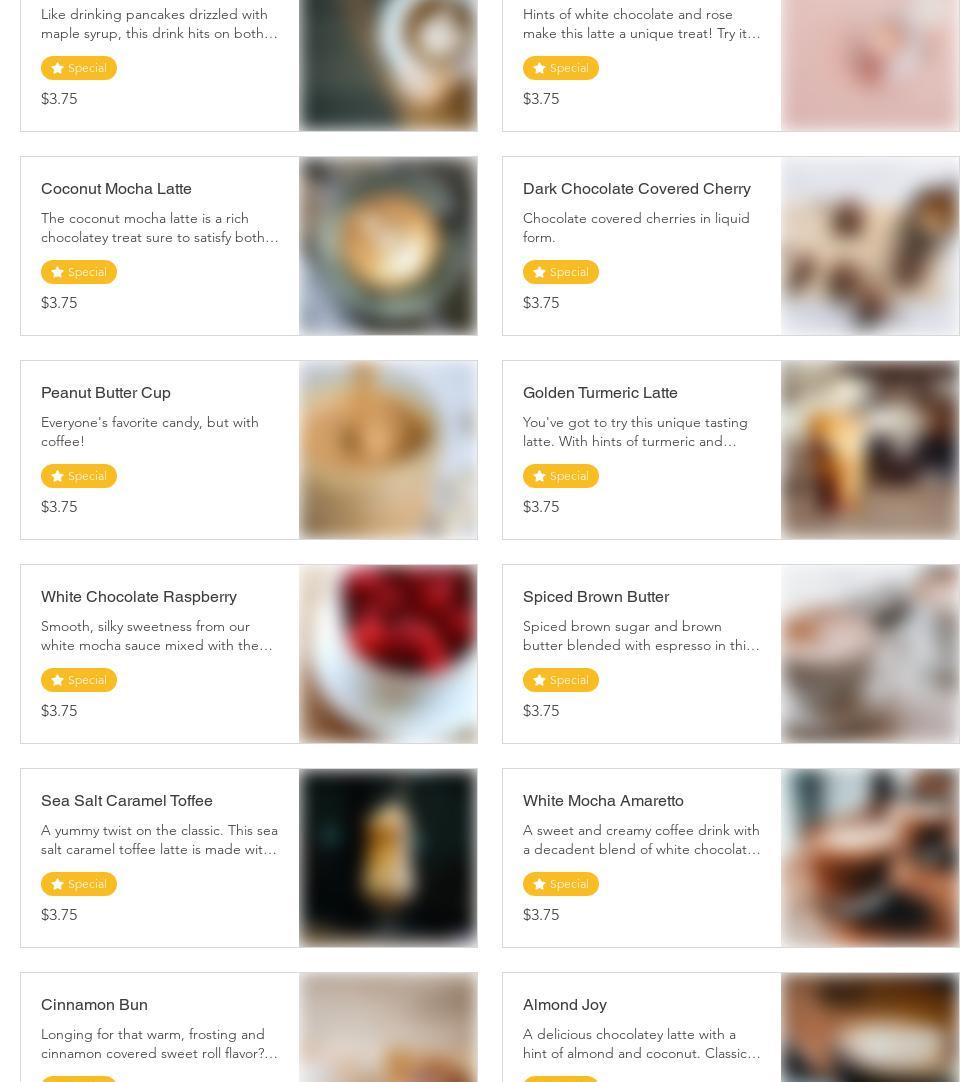965x1082 pixels.
Task: Click the star icon on Coconut Mocha Latte's Special badge
Action: tap(57, 272)
